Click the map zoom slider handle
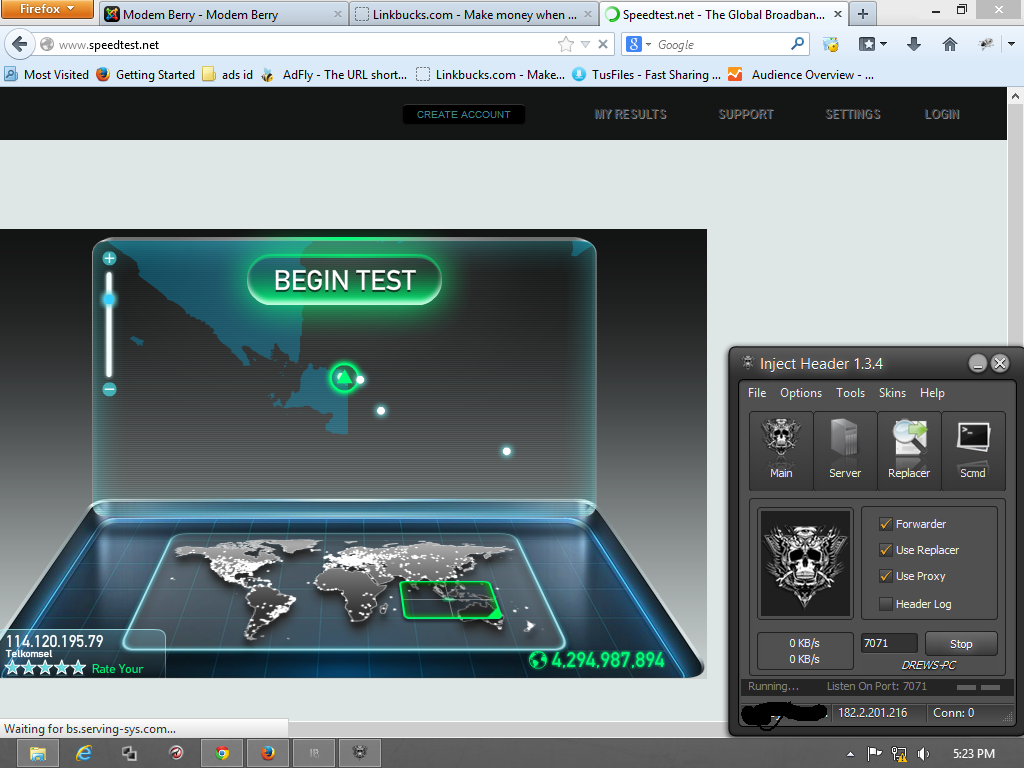The image size is (1024, 768). pyautogui.click(x=109, y=299)
